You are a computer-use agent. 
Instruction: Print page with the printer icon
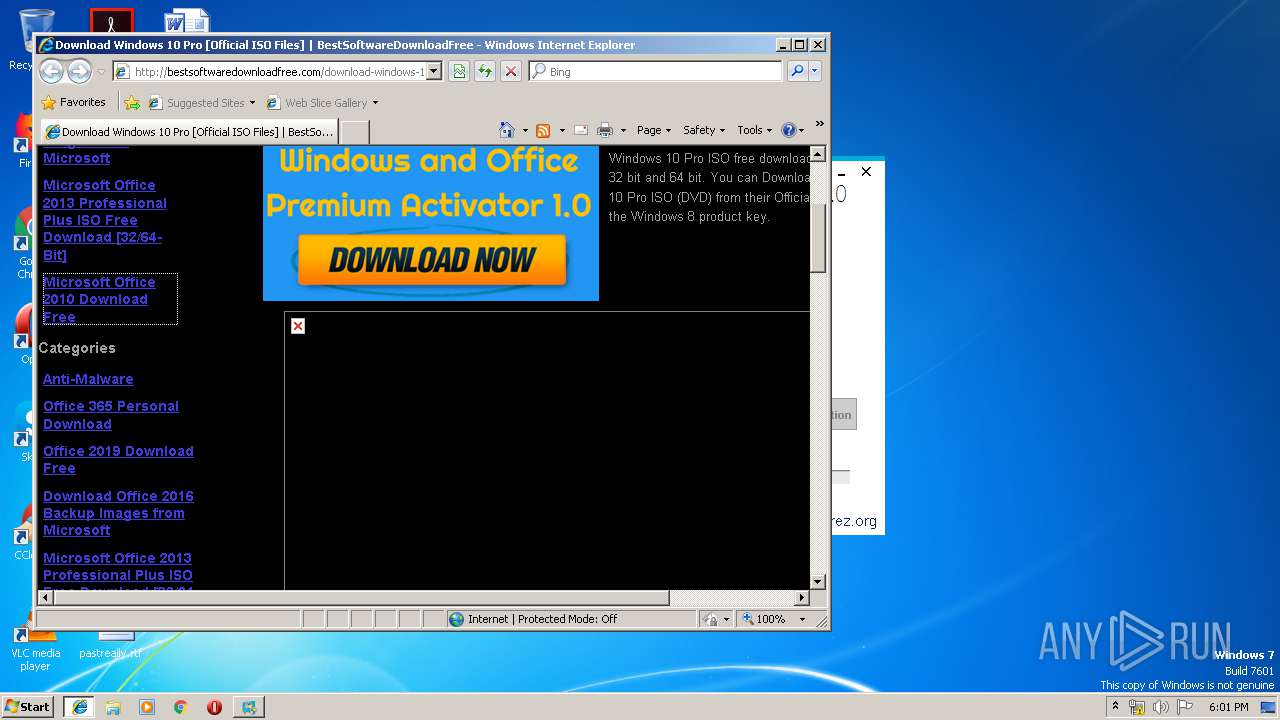coord(605,130)
